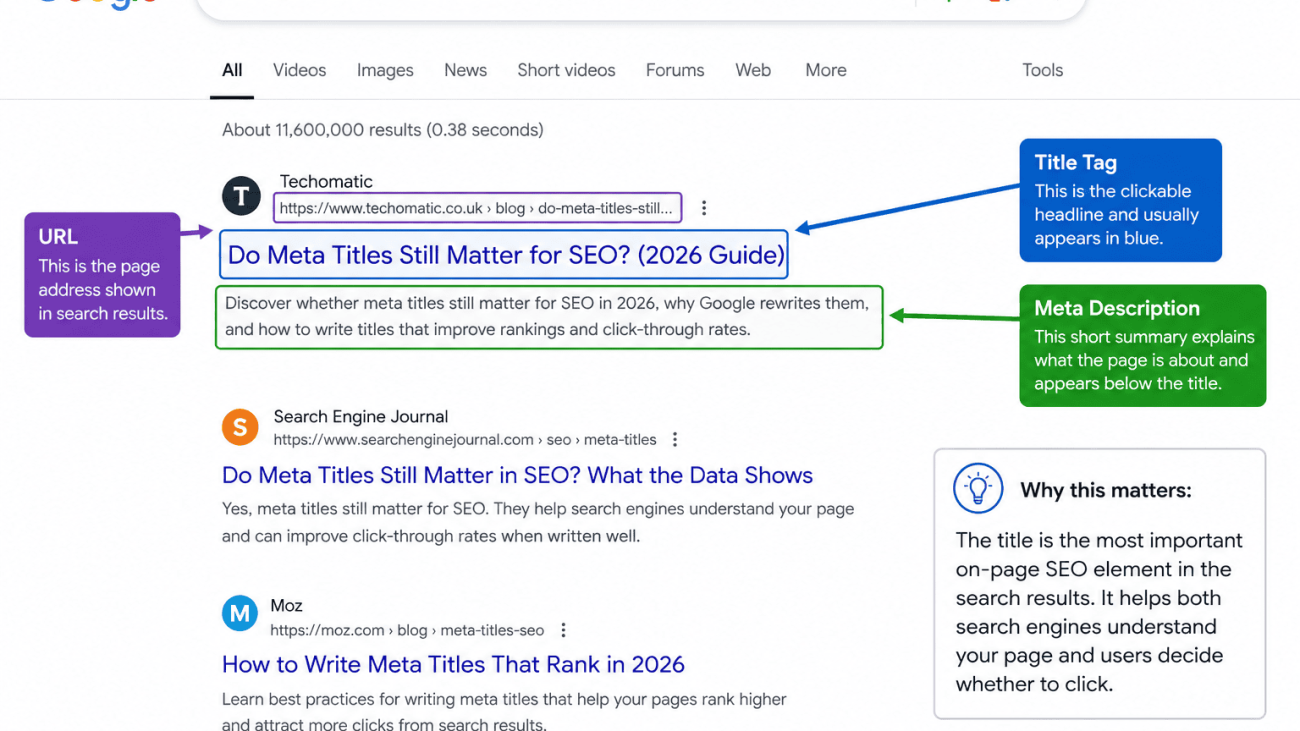Click the moz.com blog URL breadcrumb
The width and height of the screenshot is (1300, 731).
[x=407, y=630]
